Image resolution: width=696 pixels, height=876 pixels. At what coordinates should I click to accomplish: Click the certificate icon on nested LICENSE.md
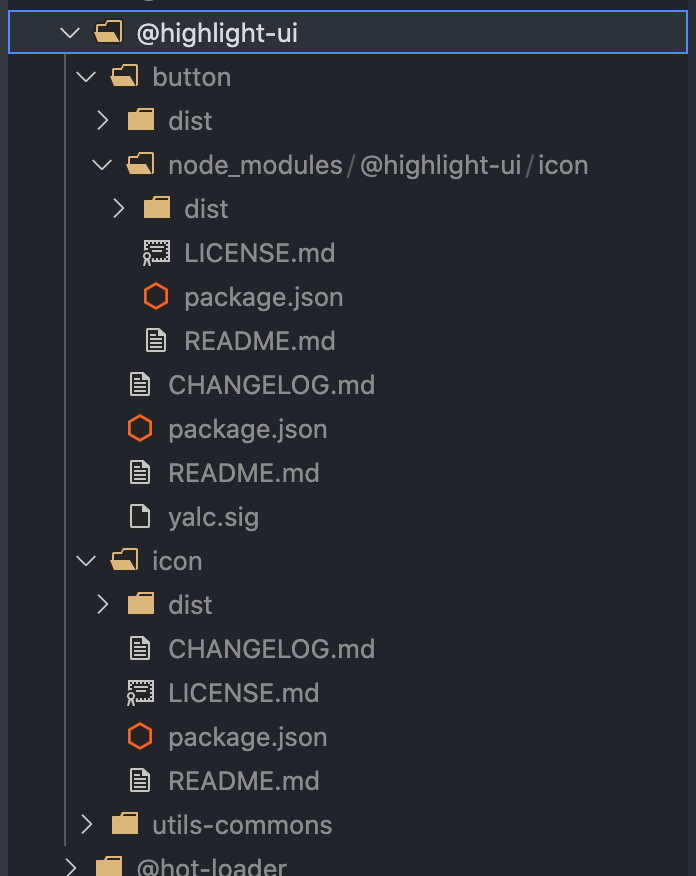156,252
